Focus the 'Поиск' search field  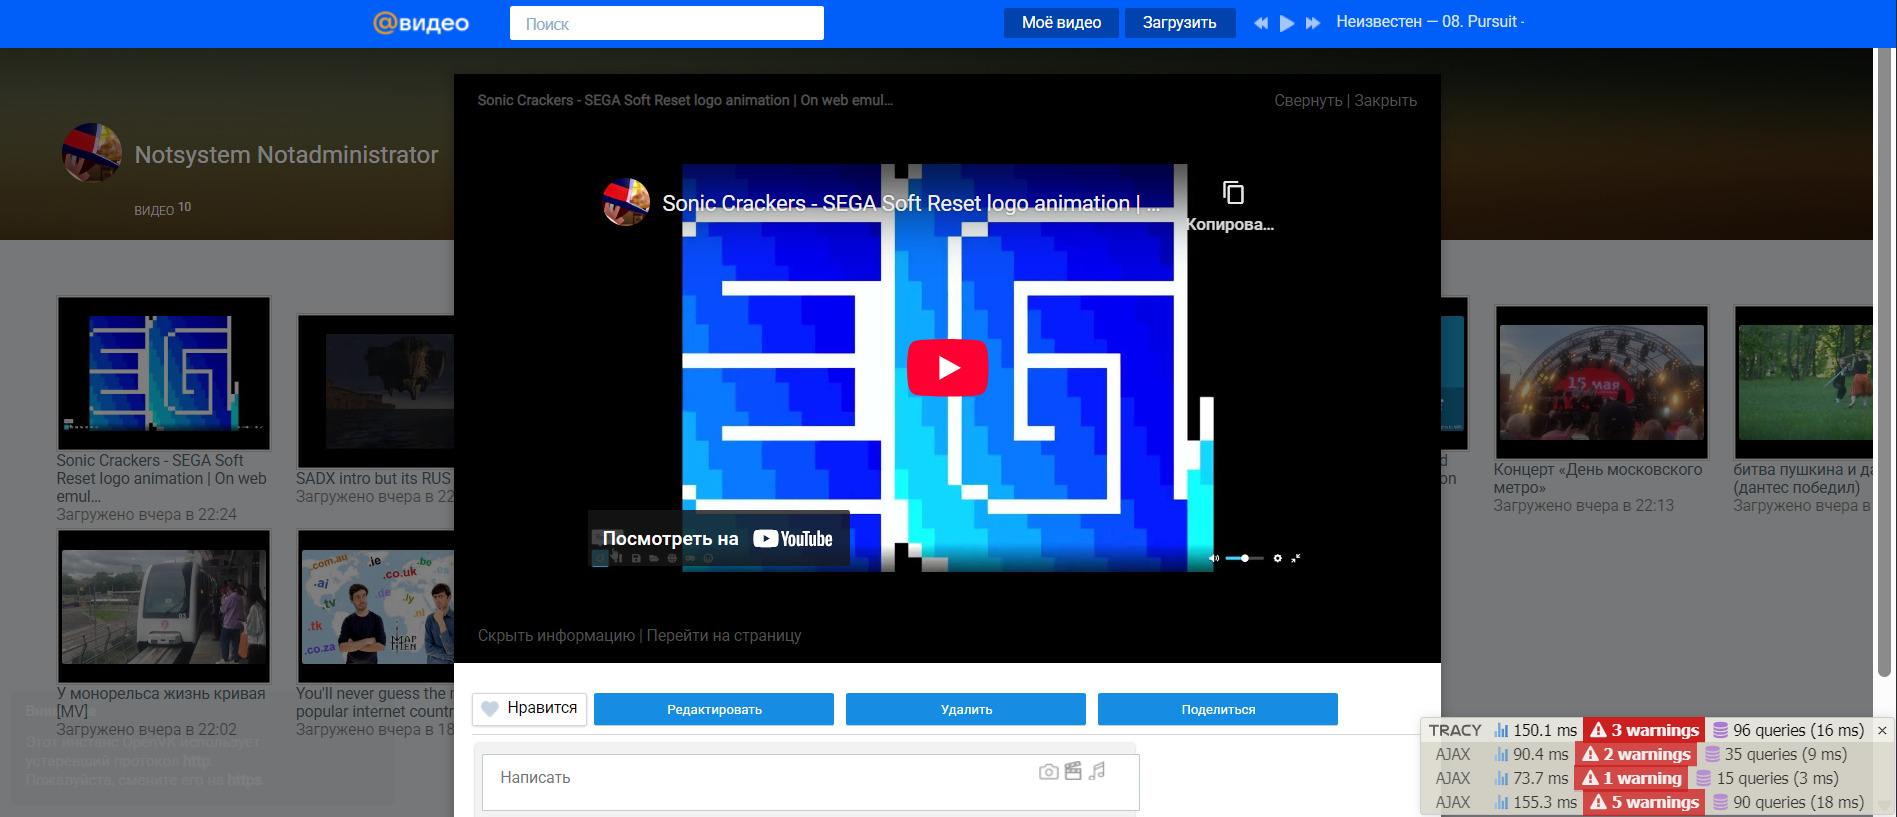(667, 23)
